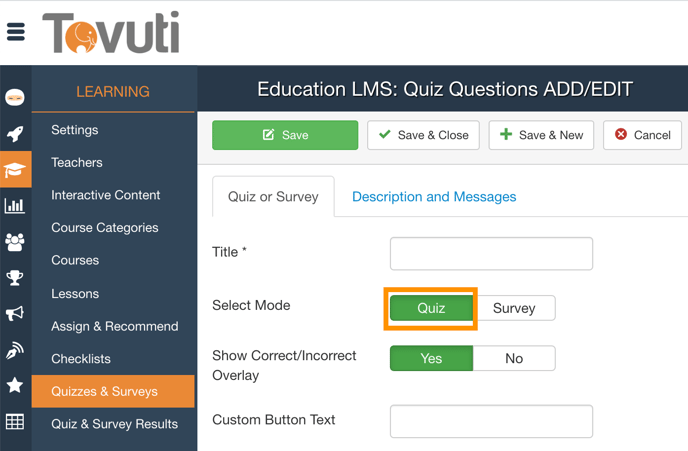Switch Select Mode to Survey

[x=514, y=308]
